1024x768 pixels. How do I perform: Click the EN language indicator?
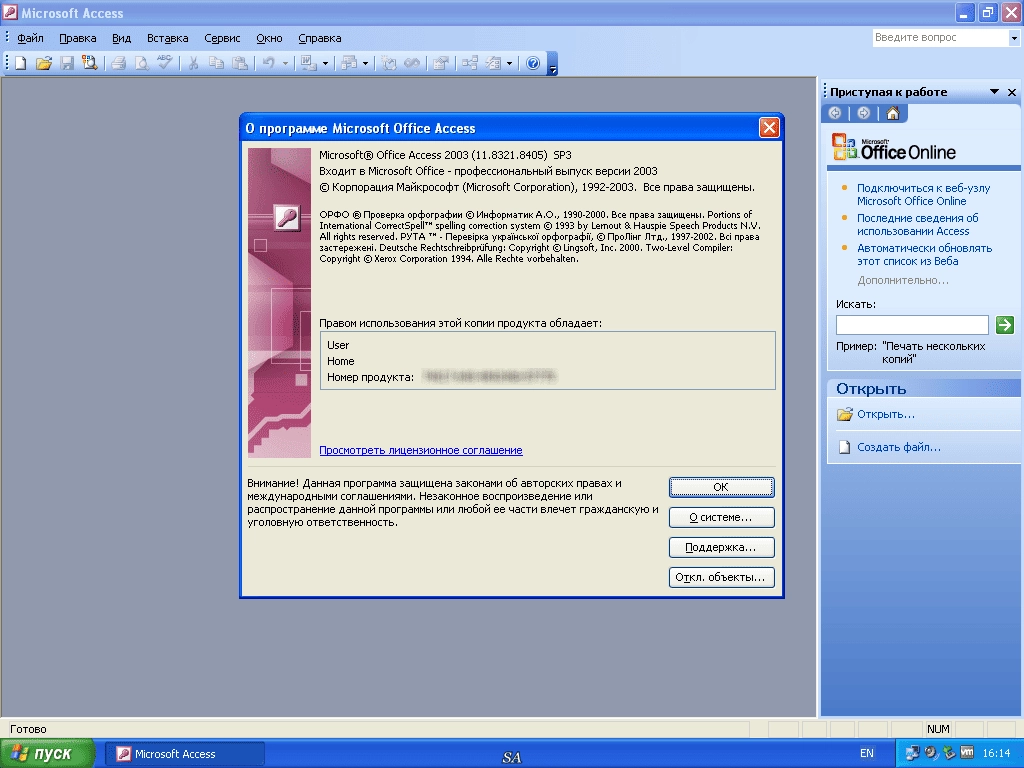click(x=867, y=754)
